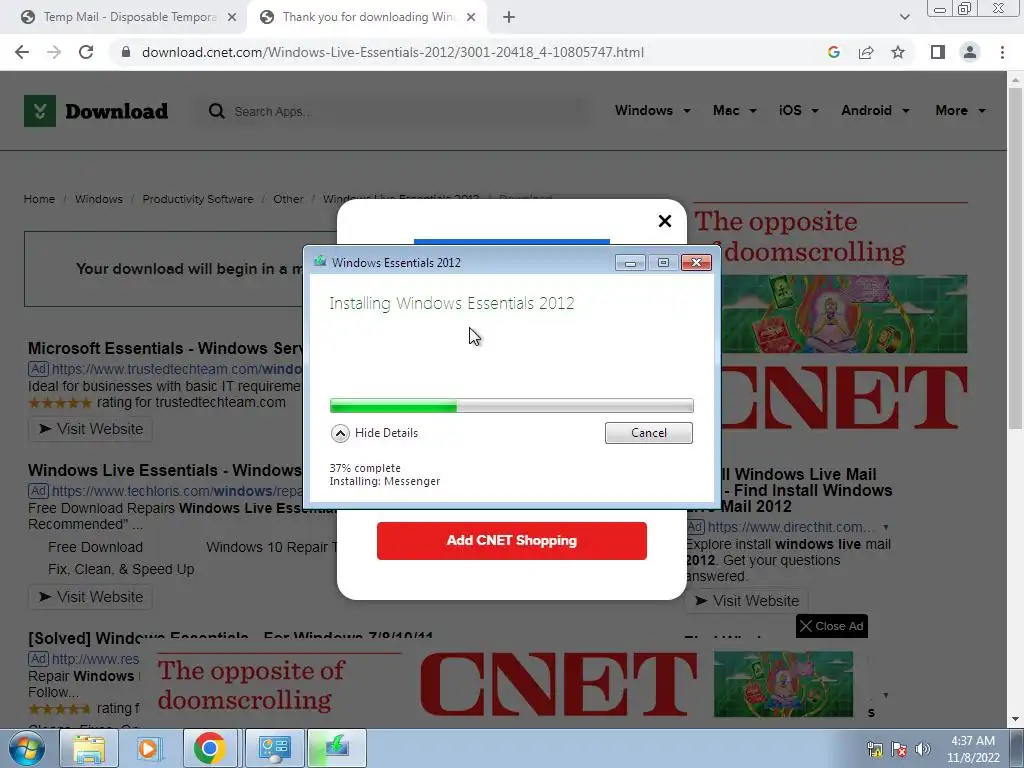Viewport: 1024px width, 768px height.
Task: Open the Fix, Clean, & Speed Up sitelink
Action: click(x=121, y=569)
